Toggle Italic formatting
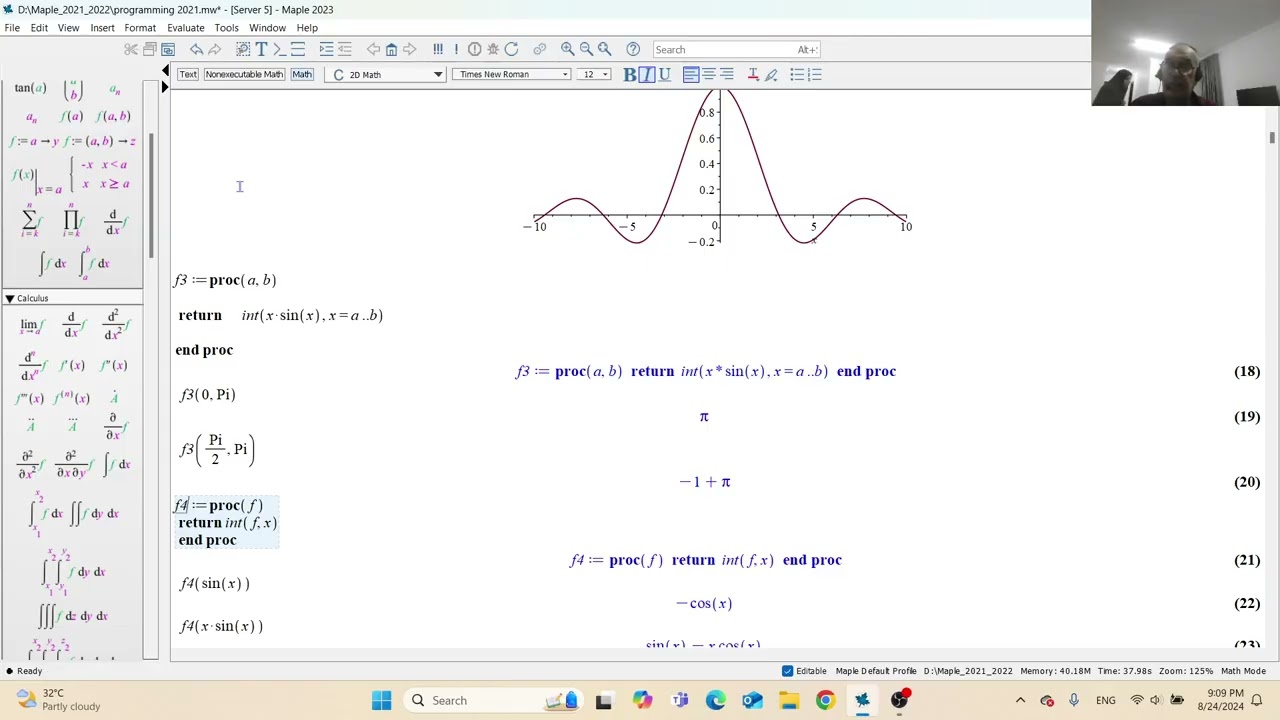Screen dimensions: 1280x720 click(647, 74)
